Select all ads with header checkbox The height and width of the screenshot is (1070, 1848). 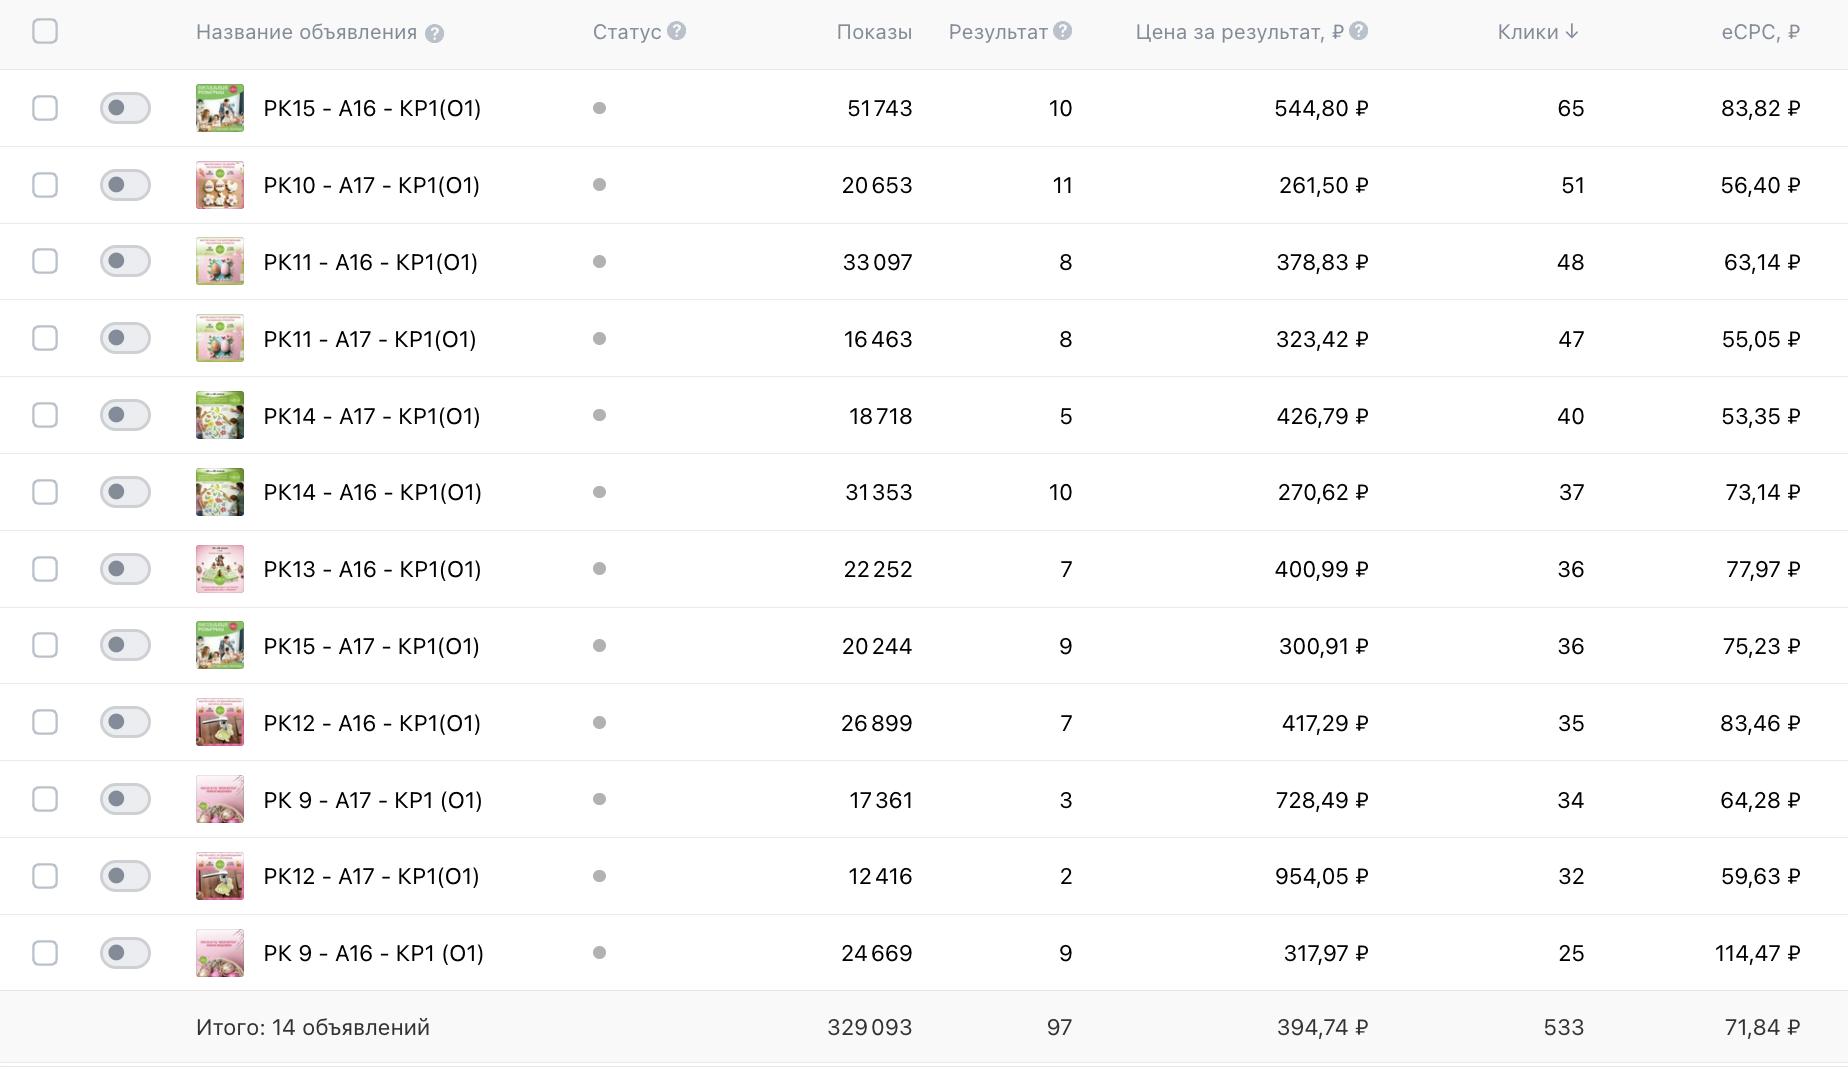[x=45, y=31]
